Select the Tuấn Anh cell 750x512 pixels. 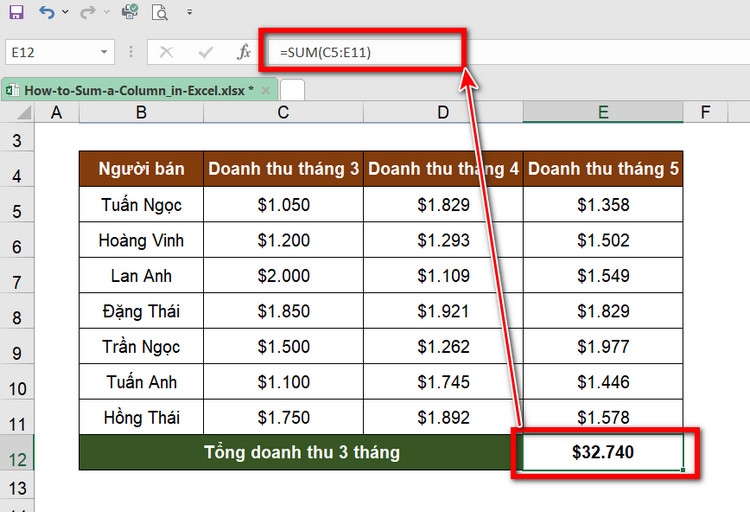coord(141,381)
